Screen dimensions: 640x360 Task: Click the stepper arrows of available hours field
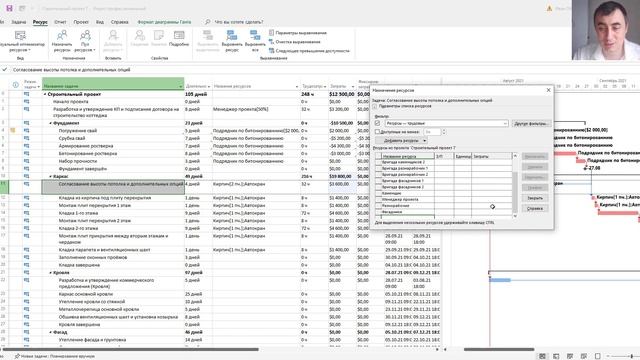pyautogui.click(x=444, y=132)
